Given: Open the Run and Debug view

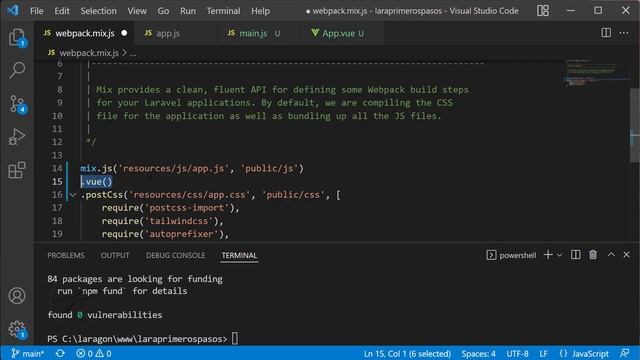Looking at the screenshot, I should click(x=17, y=137).
